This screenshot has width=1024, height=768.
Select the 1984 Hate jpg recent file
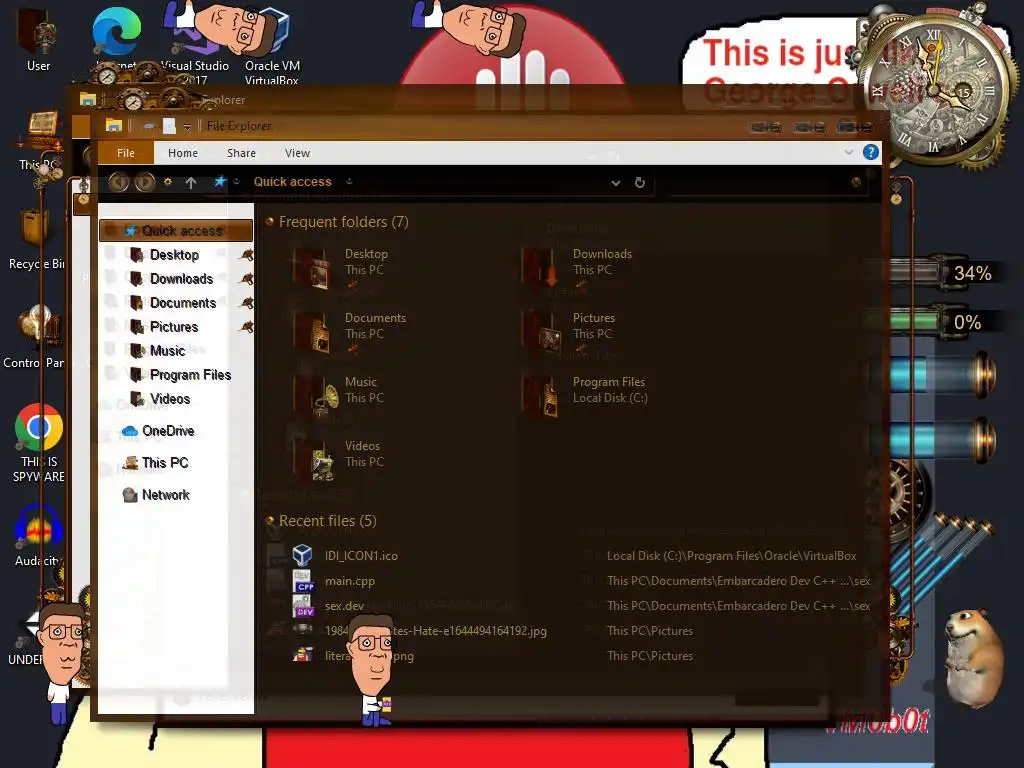click(436, 630)
